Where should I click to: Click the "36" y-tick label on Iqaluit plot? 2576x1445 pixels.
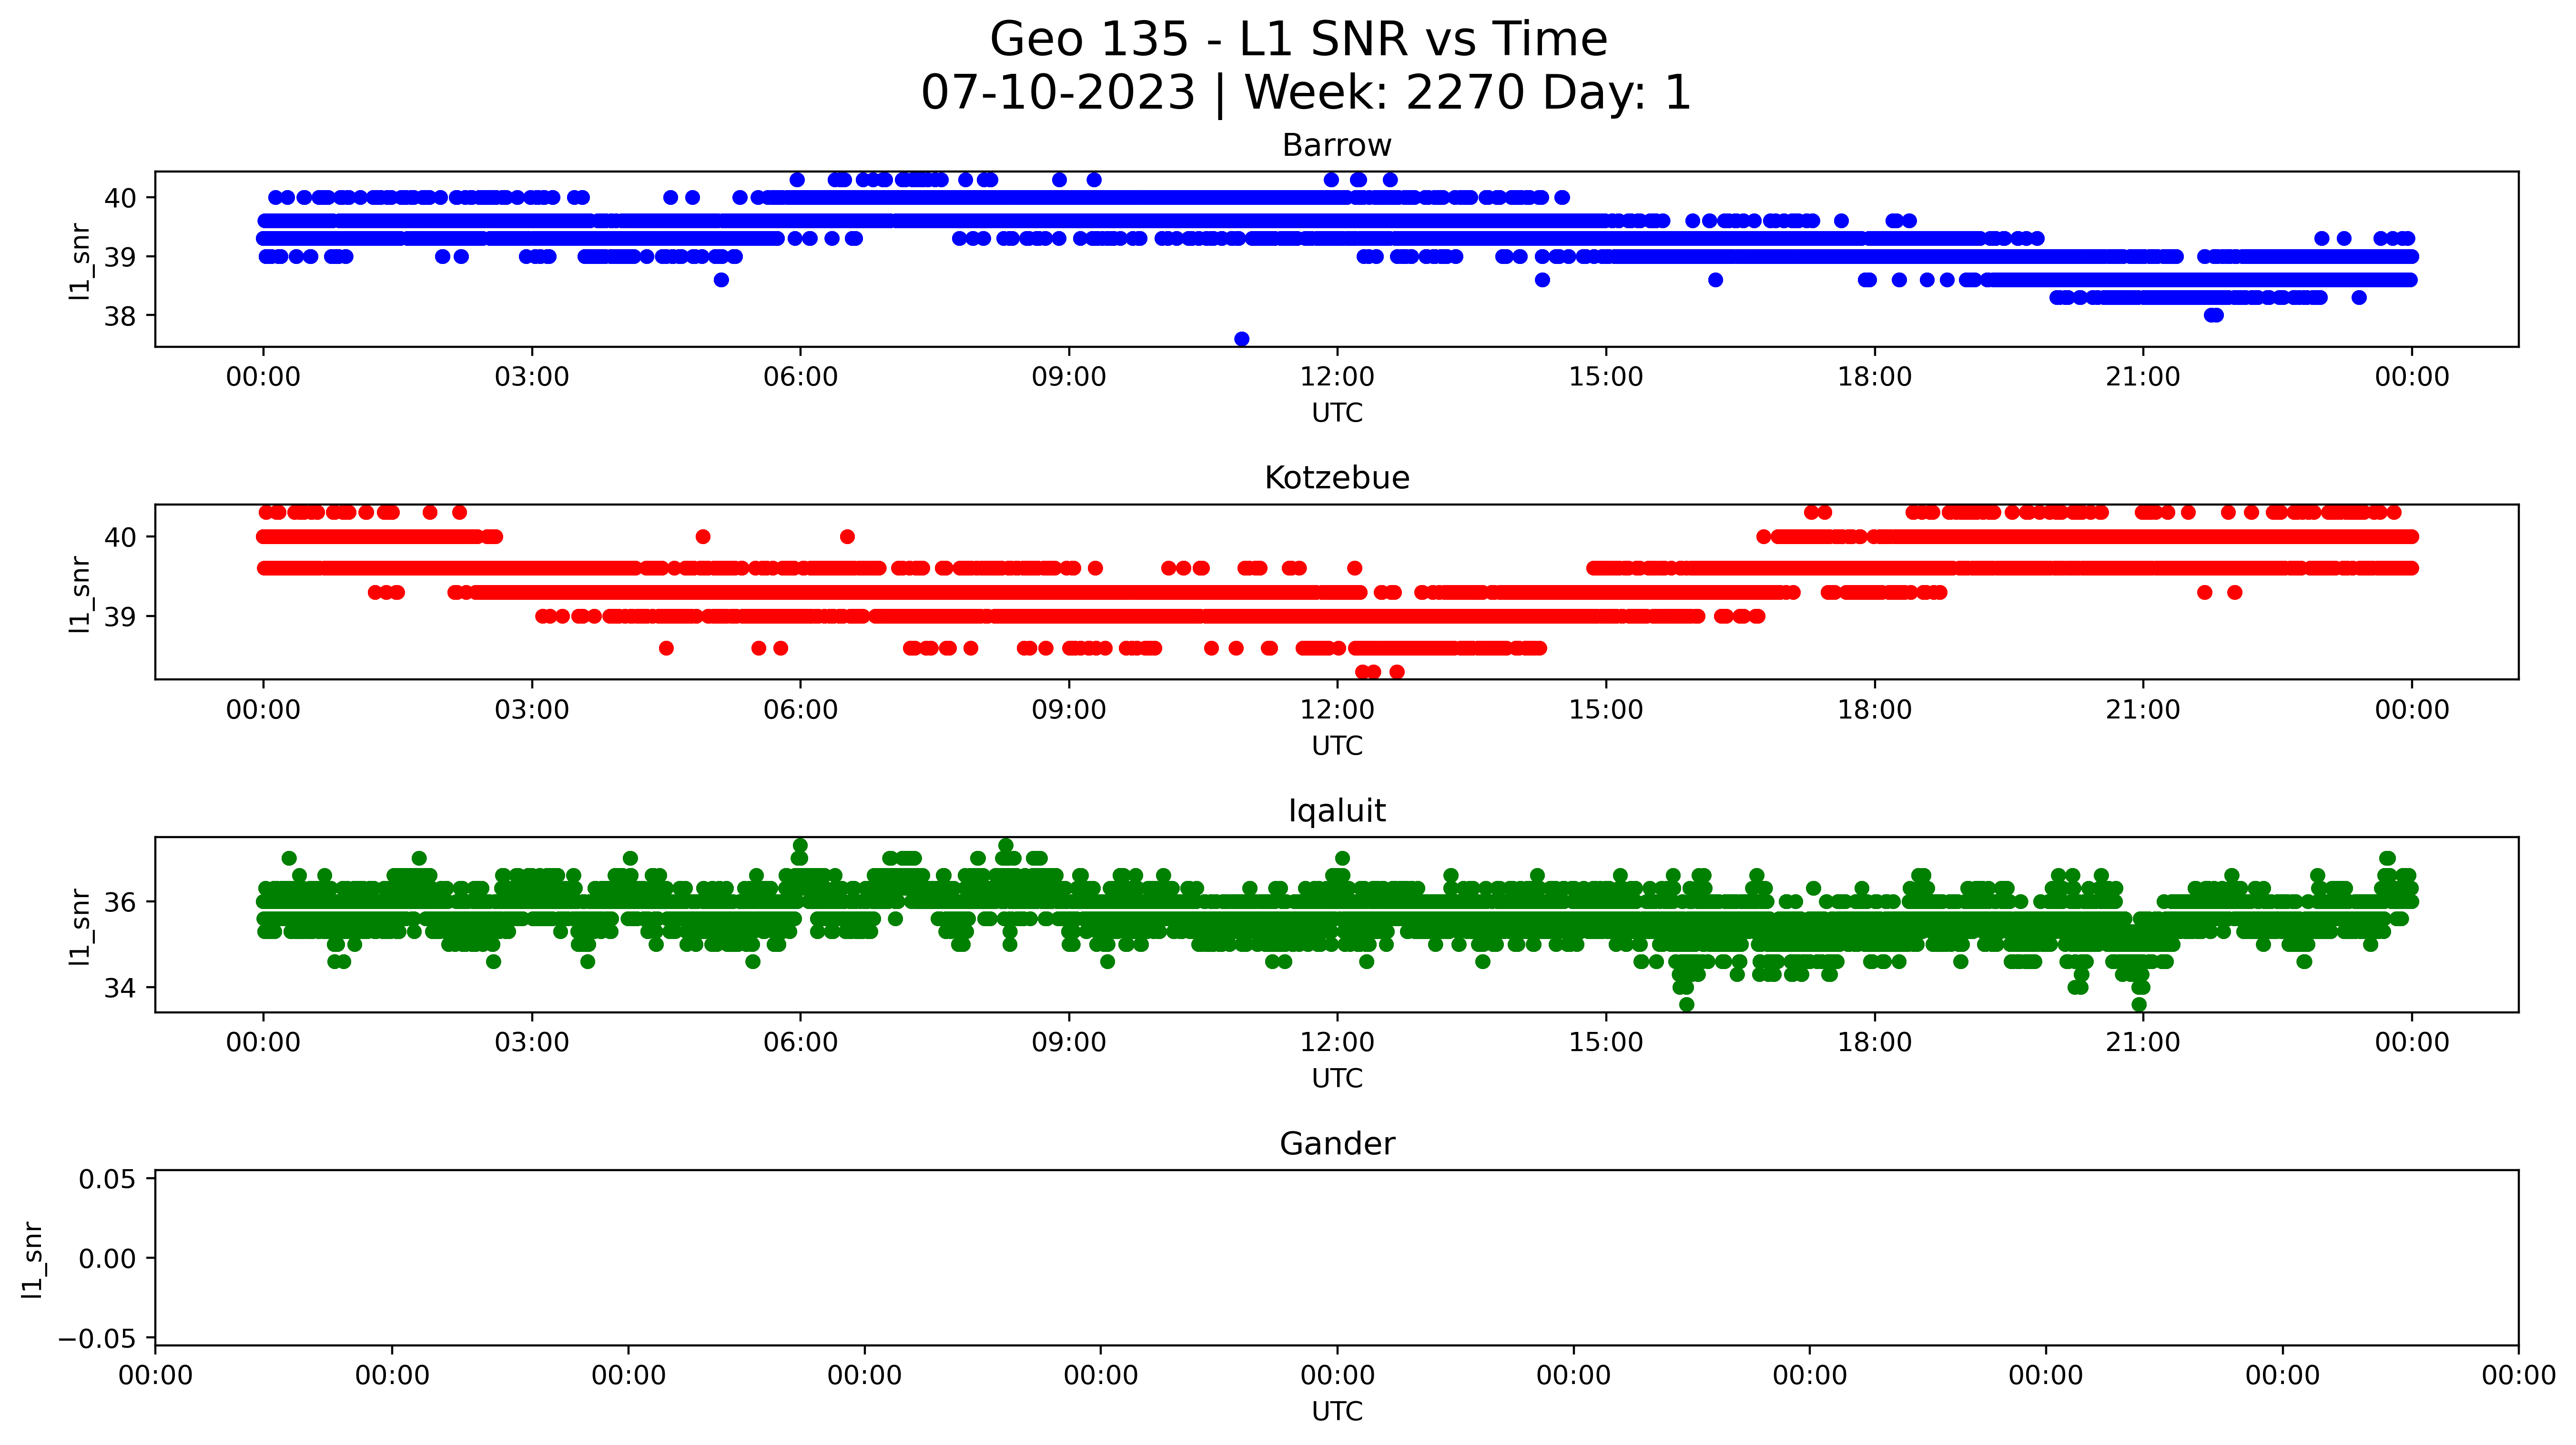121,902
